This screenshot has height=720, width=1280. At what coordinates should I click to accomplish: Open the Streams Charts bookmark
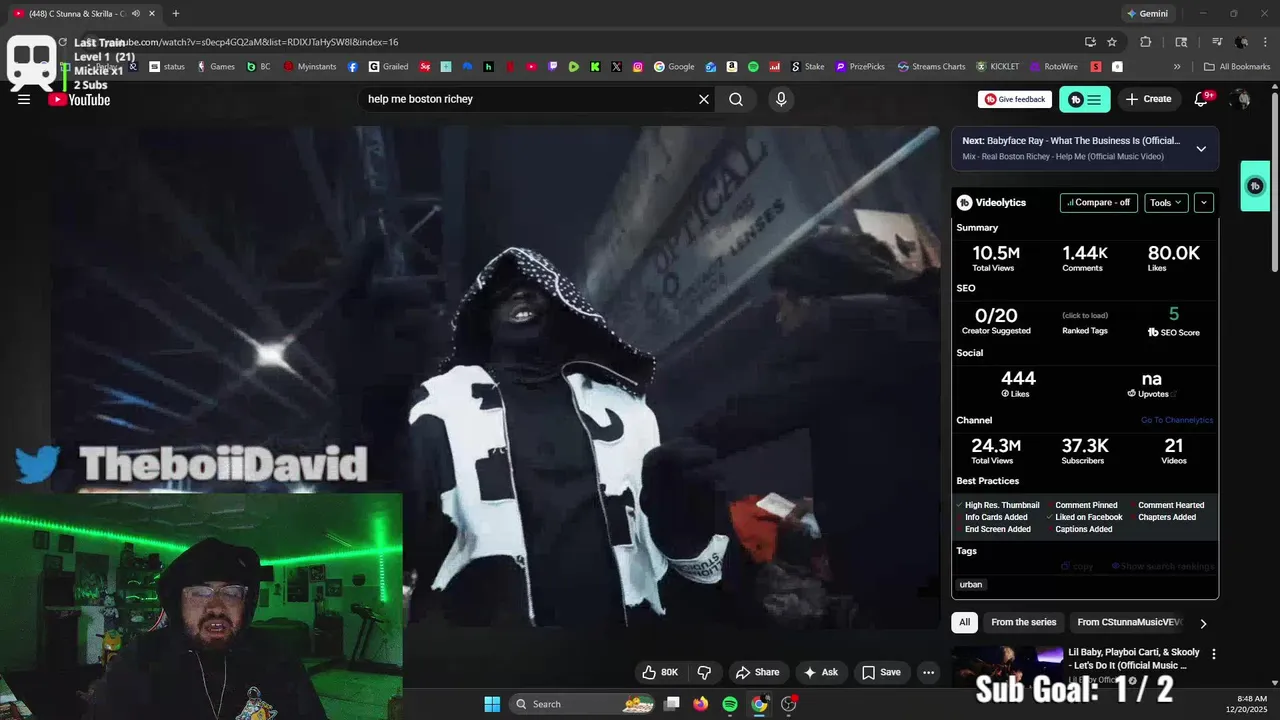point(931,67)
